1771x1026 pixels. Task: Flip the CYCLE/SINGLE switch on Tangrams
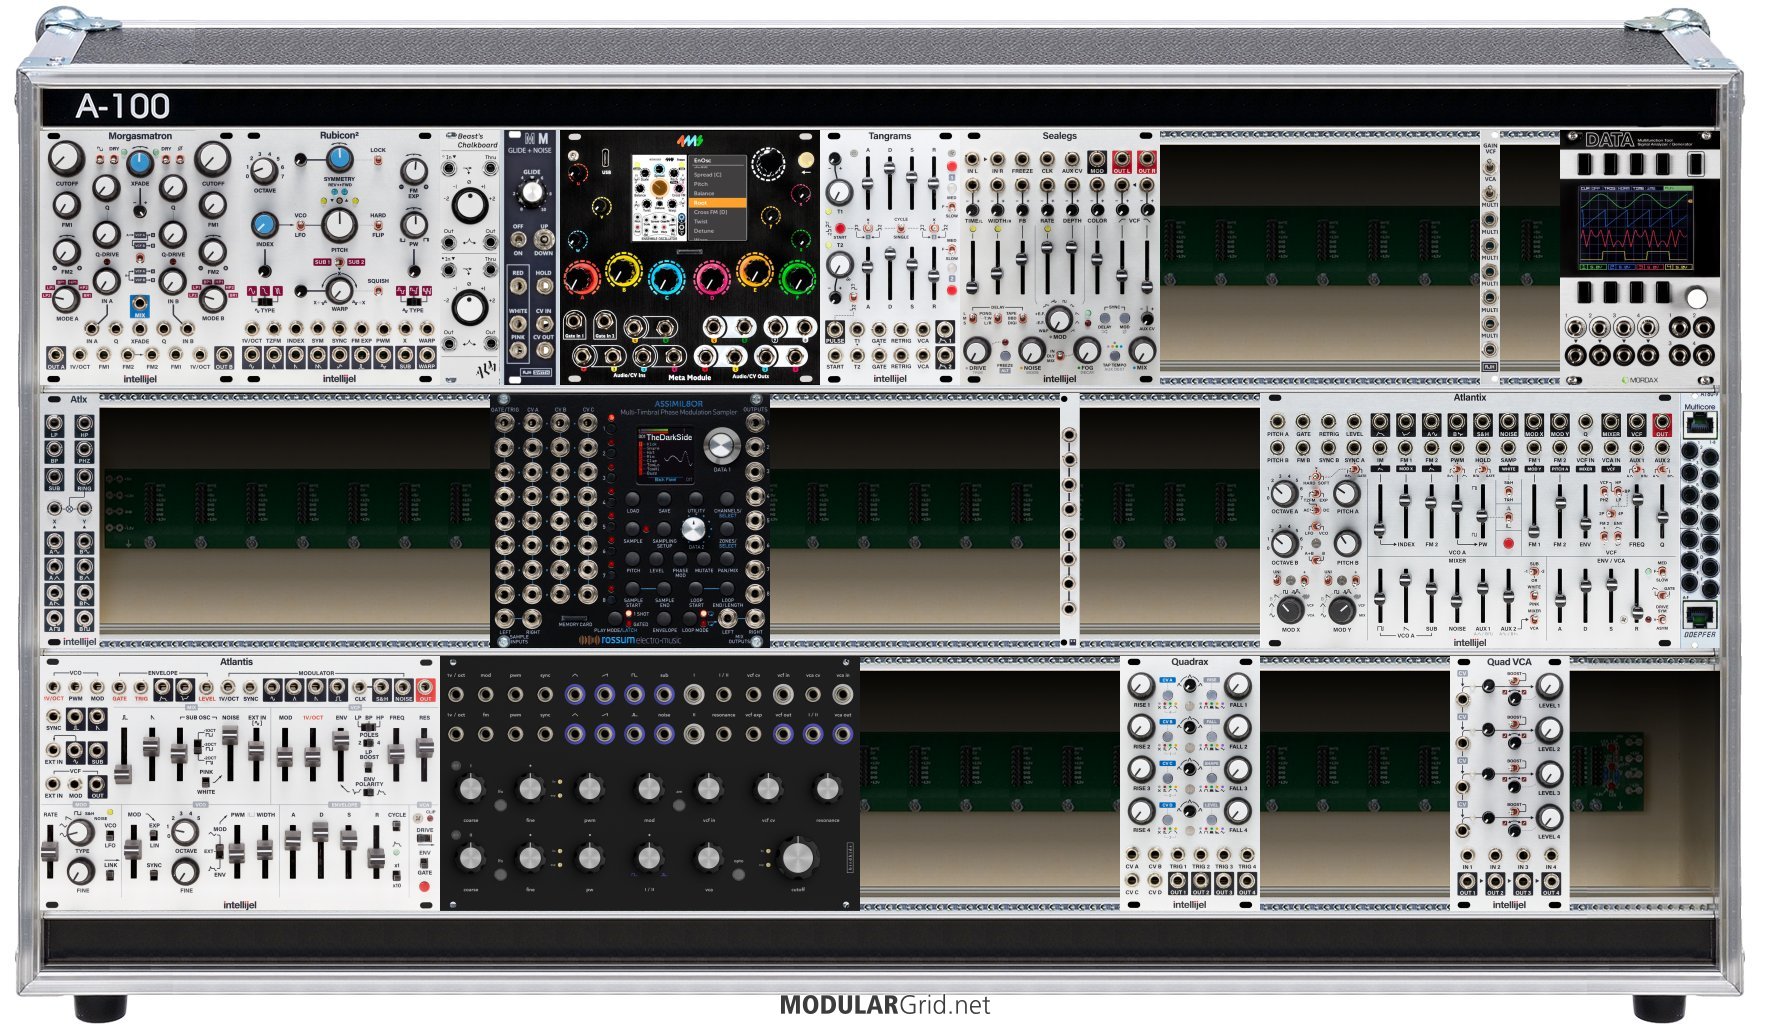(x=901, y=228)
